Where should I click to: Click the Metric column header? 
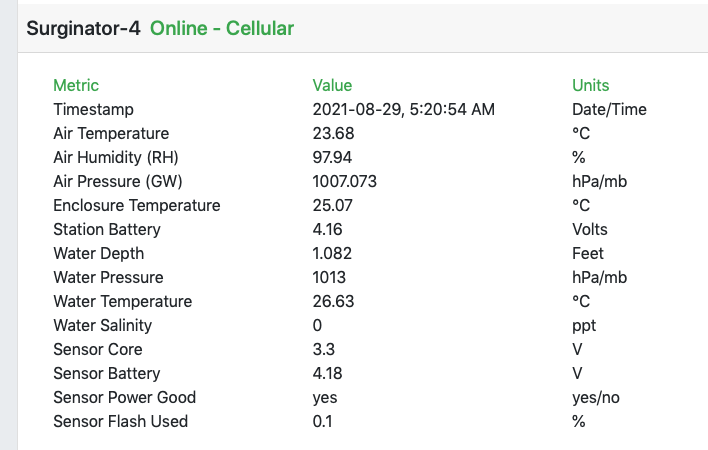[76, 85]
